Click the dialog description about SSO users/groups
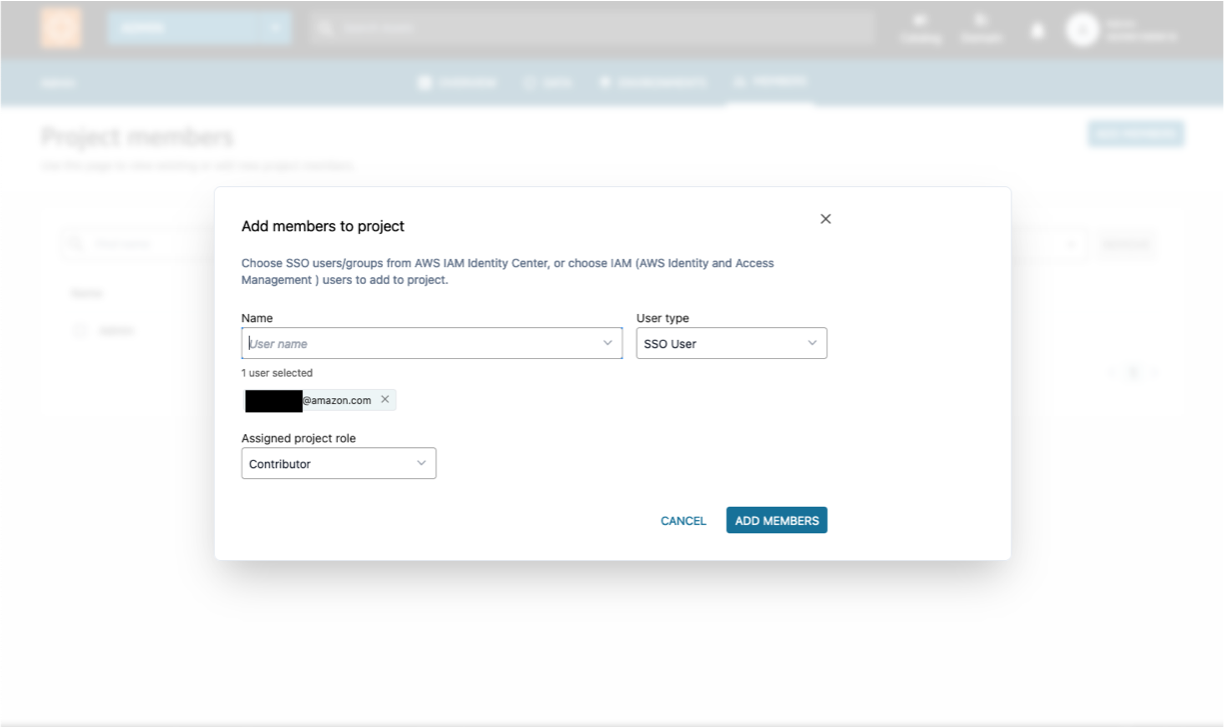 point(508,271)
